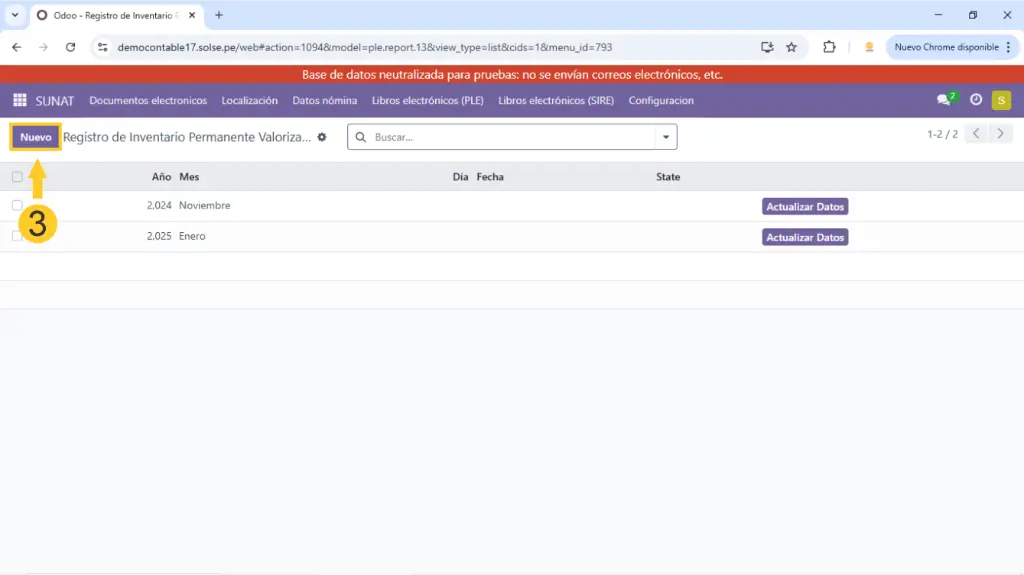Open the Odoo apps grid menu

(19, 100)
